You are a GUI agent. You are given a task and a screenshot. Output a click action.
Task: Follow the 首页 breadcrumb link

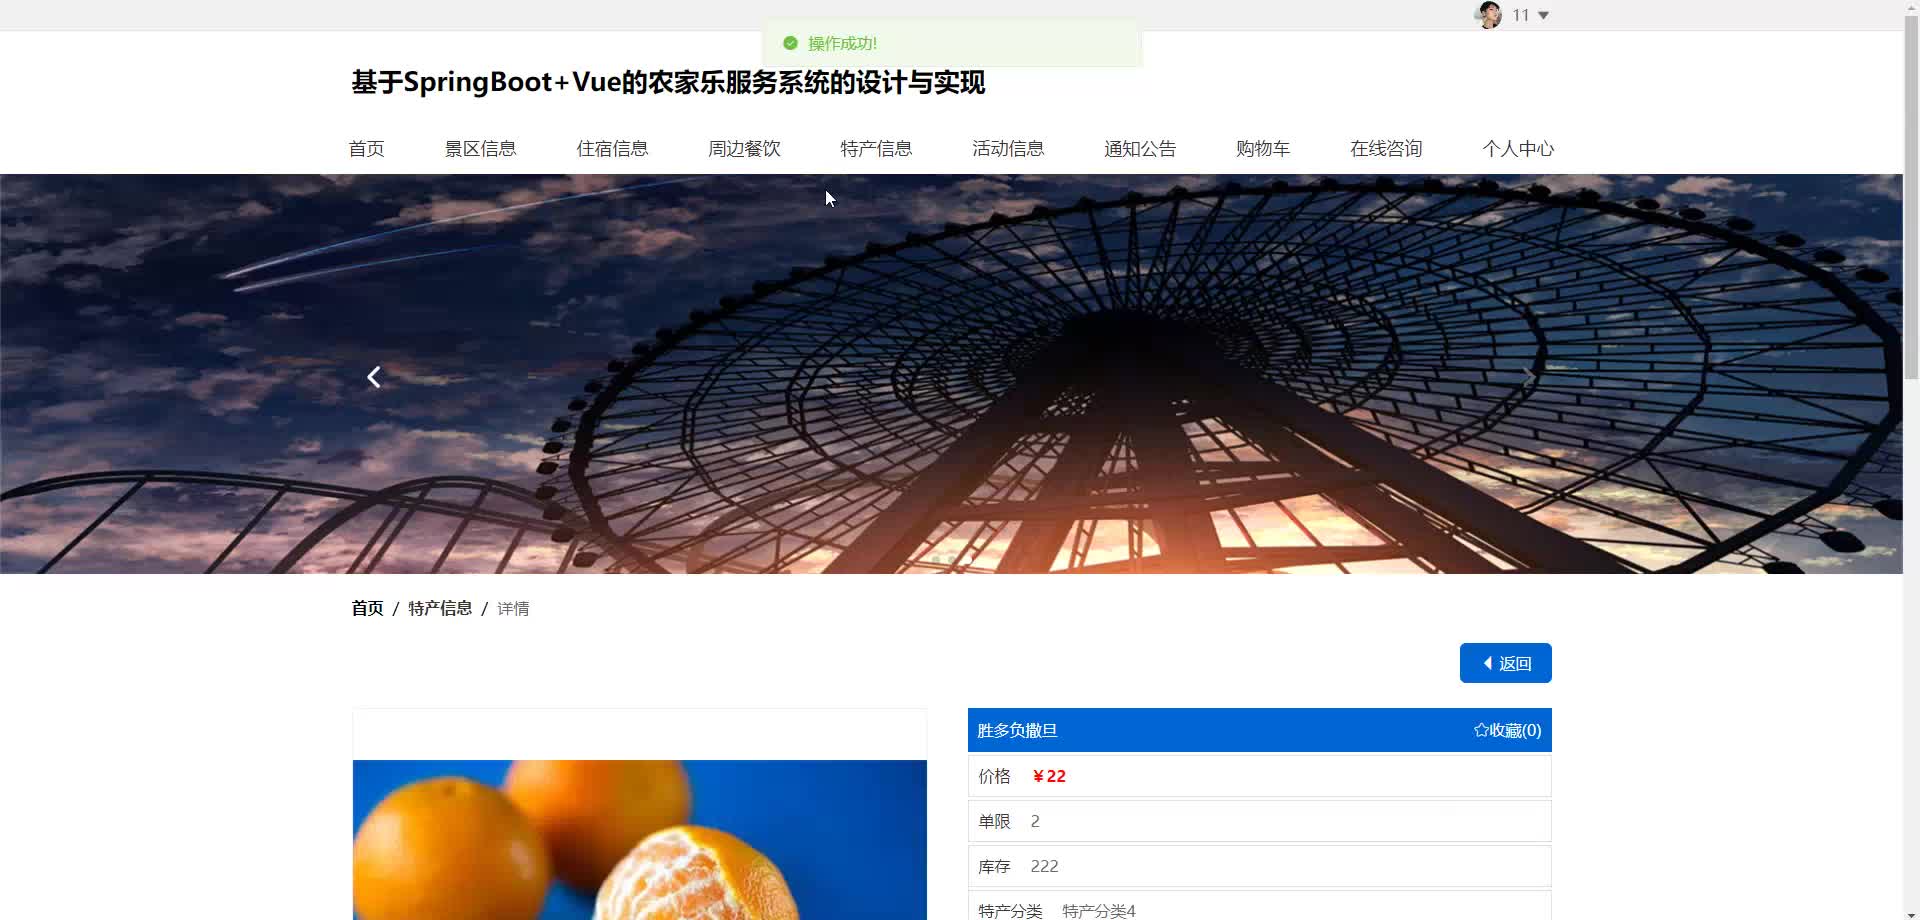(367, 608)
